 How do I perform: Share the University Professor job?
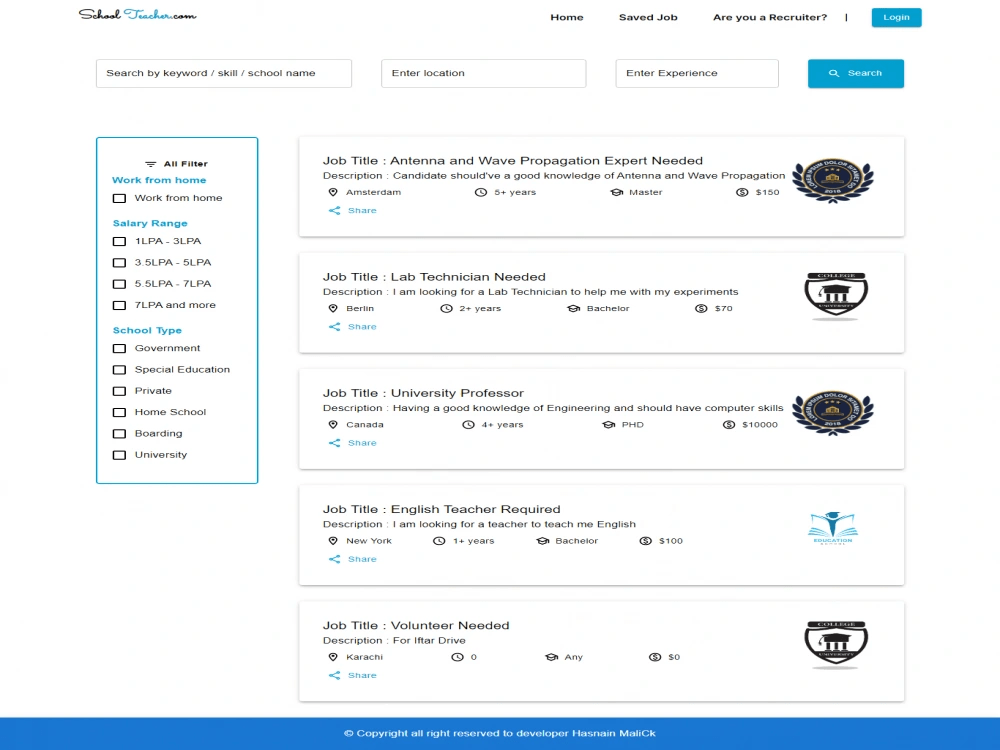coord(353,443)
